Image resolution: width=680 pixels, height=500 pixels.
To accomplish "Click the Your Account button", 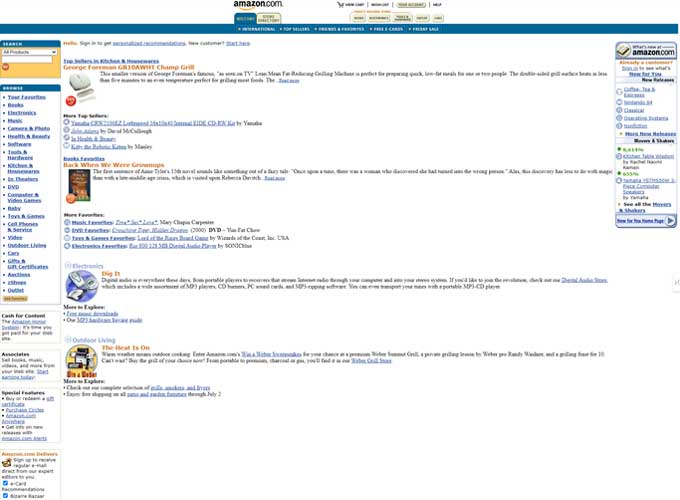I will coord(411,5).
